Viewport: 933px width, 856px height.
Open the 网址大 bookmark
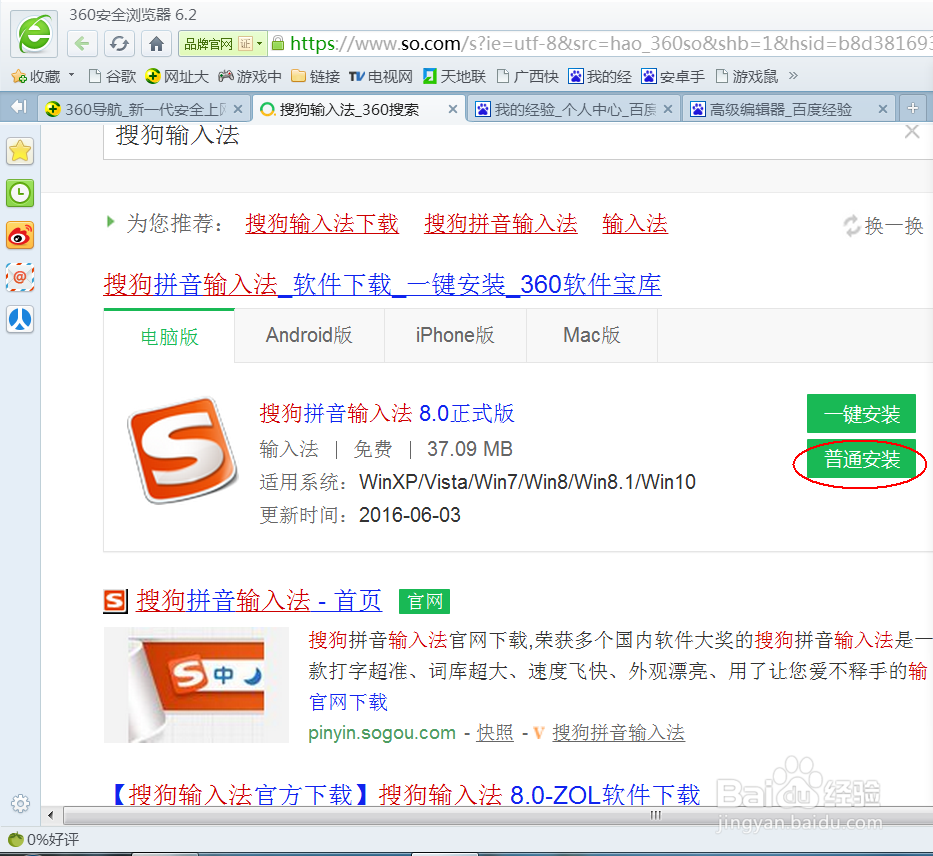point(177,76)
